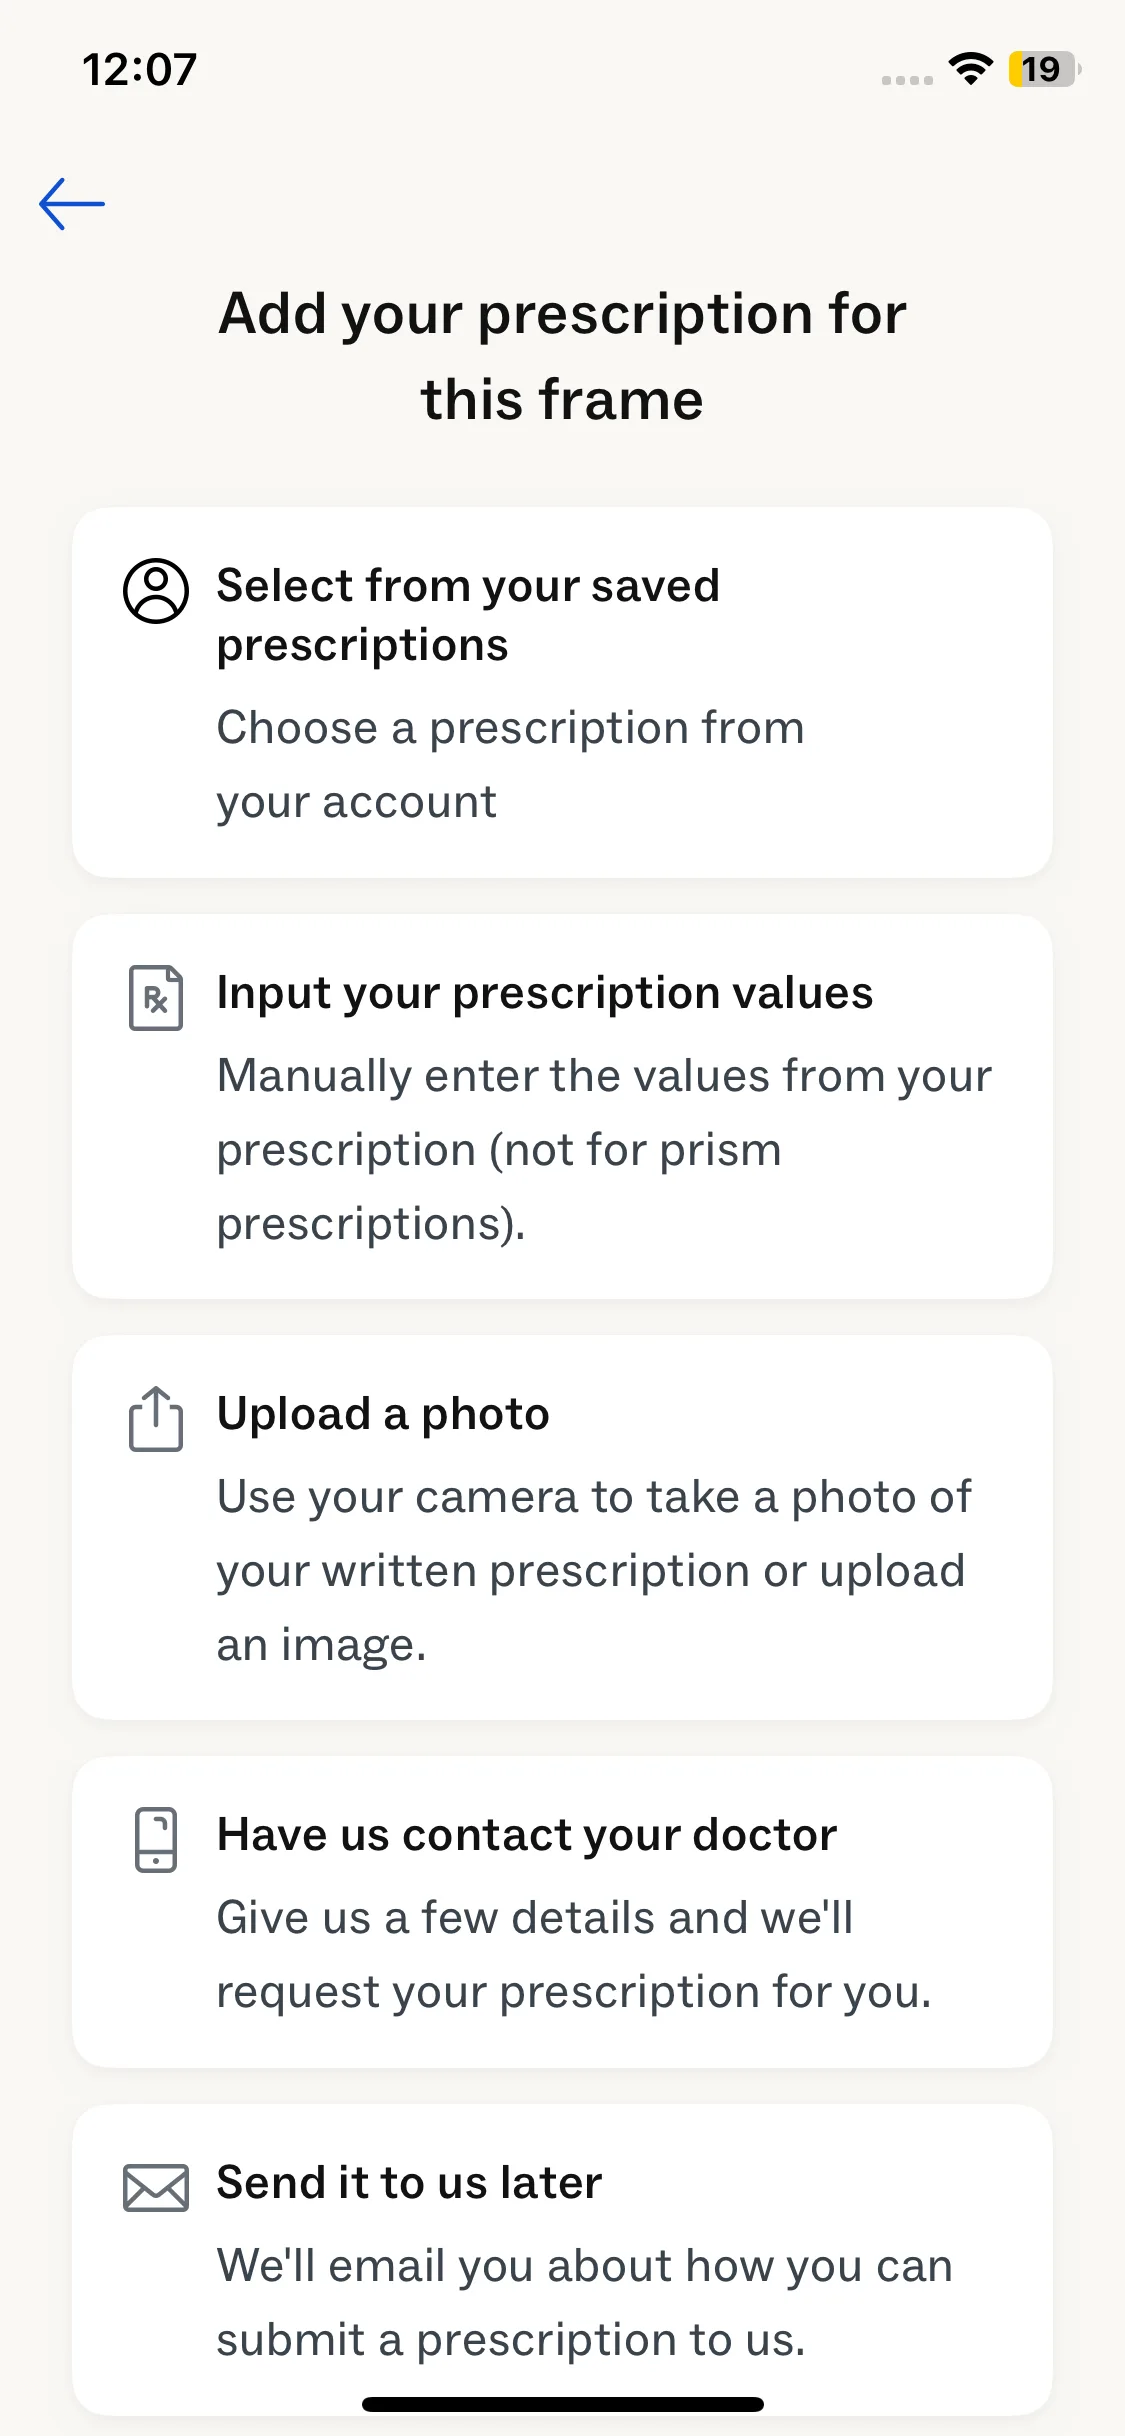
Task: Tap the blue back arrow
Action: [72, 204]
